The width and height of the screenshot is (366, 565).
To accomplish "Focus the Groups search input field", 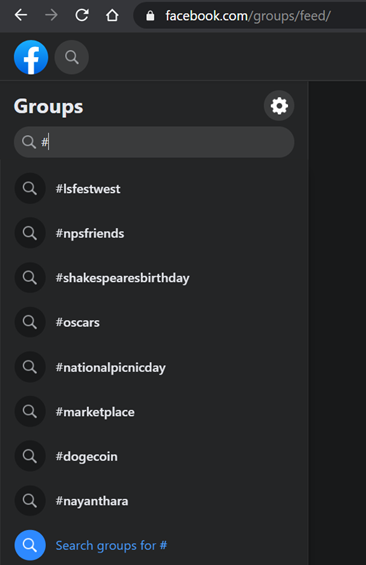I will tap(154, 142).
